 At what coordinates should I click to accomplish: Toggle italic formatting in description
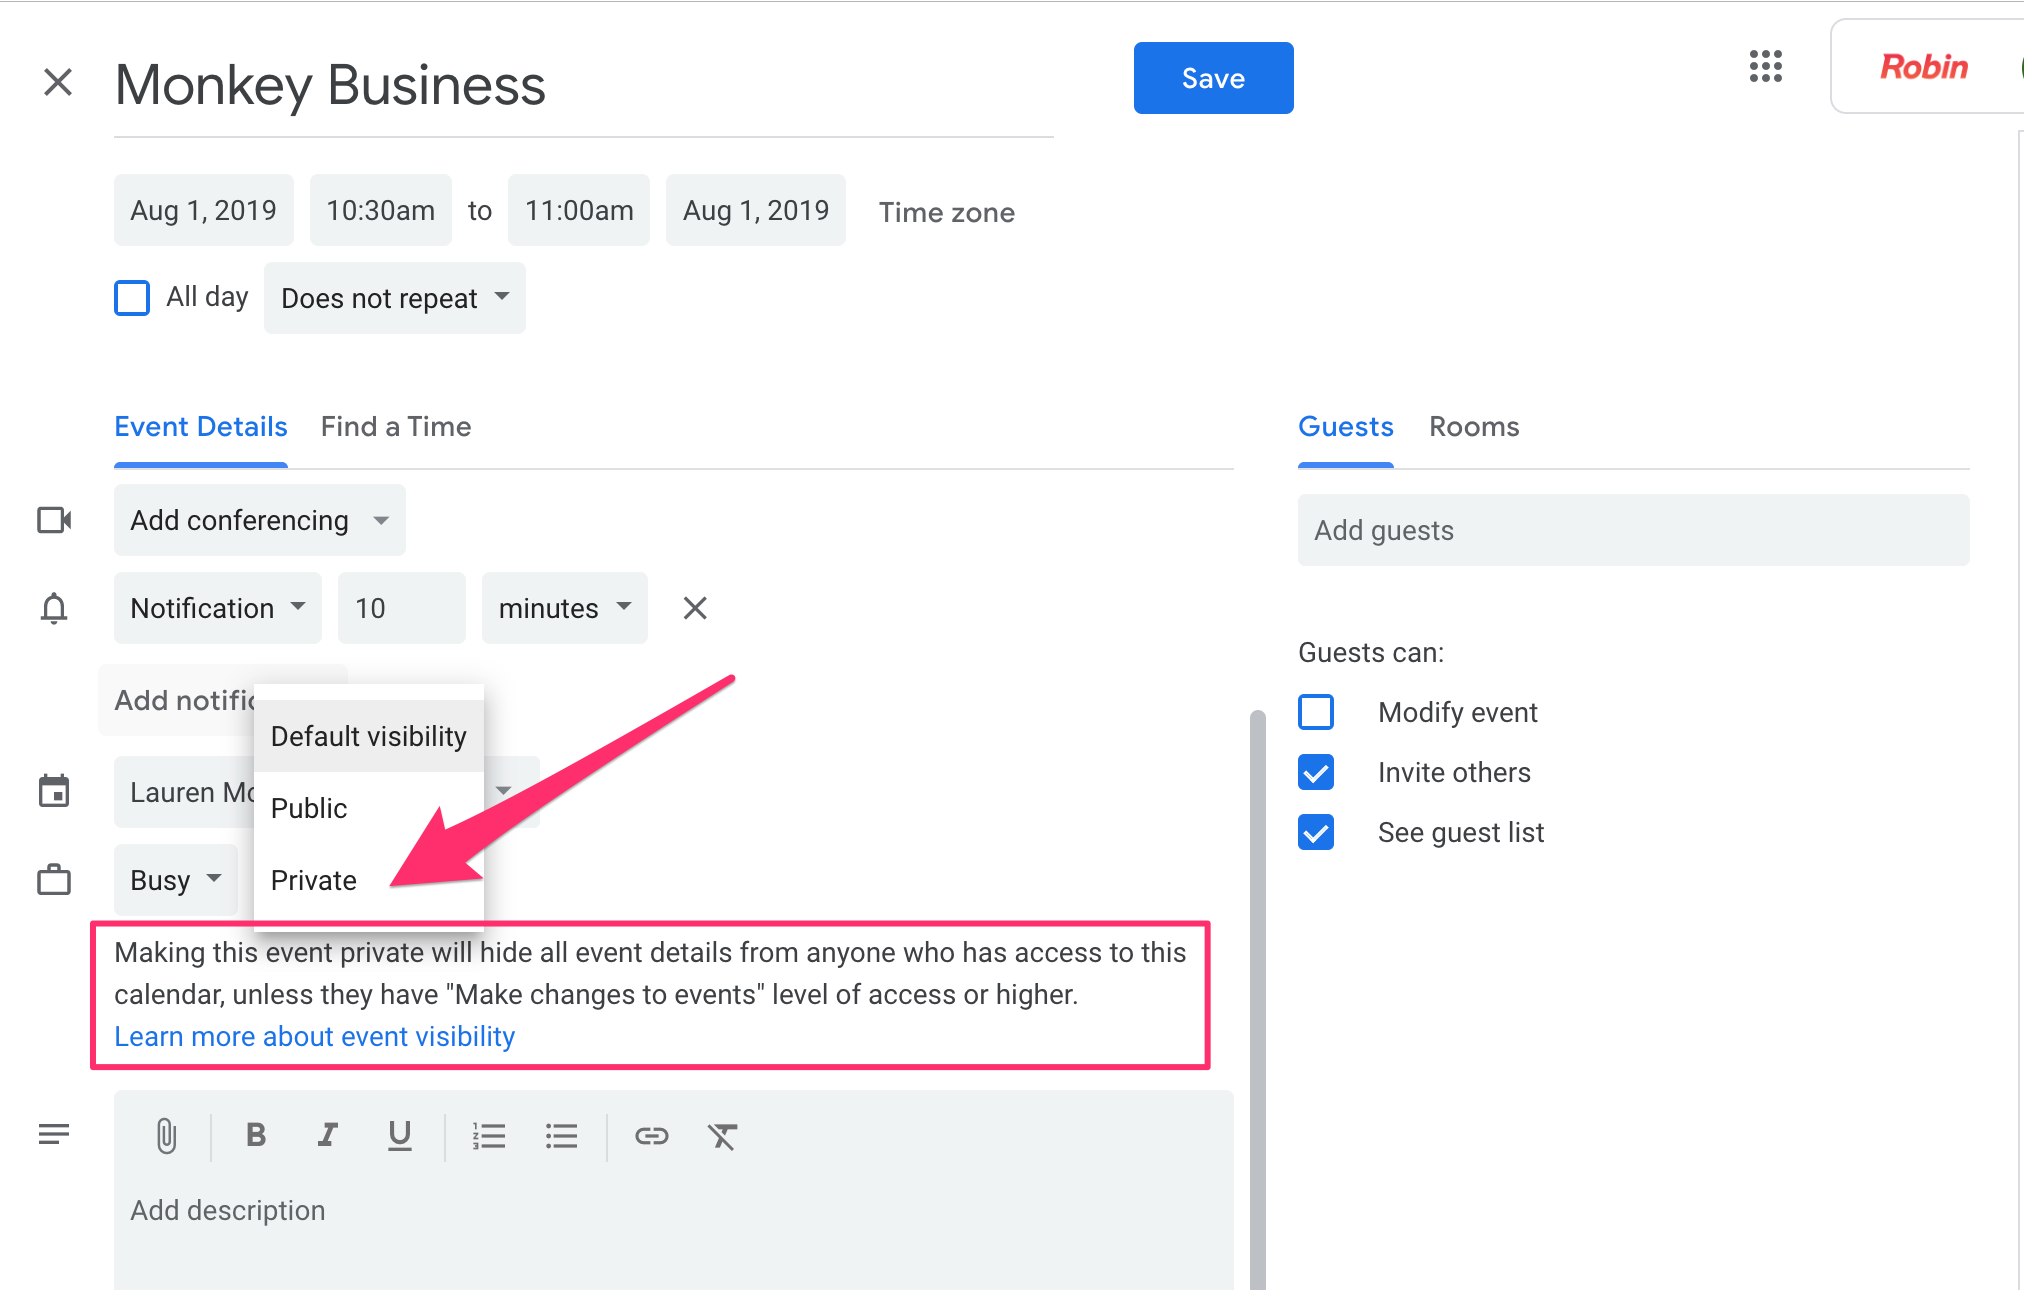pyautogui.click(x=327, y=1134)
